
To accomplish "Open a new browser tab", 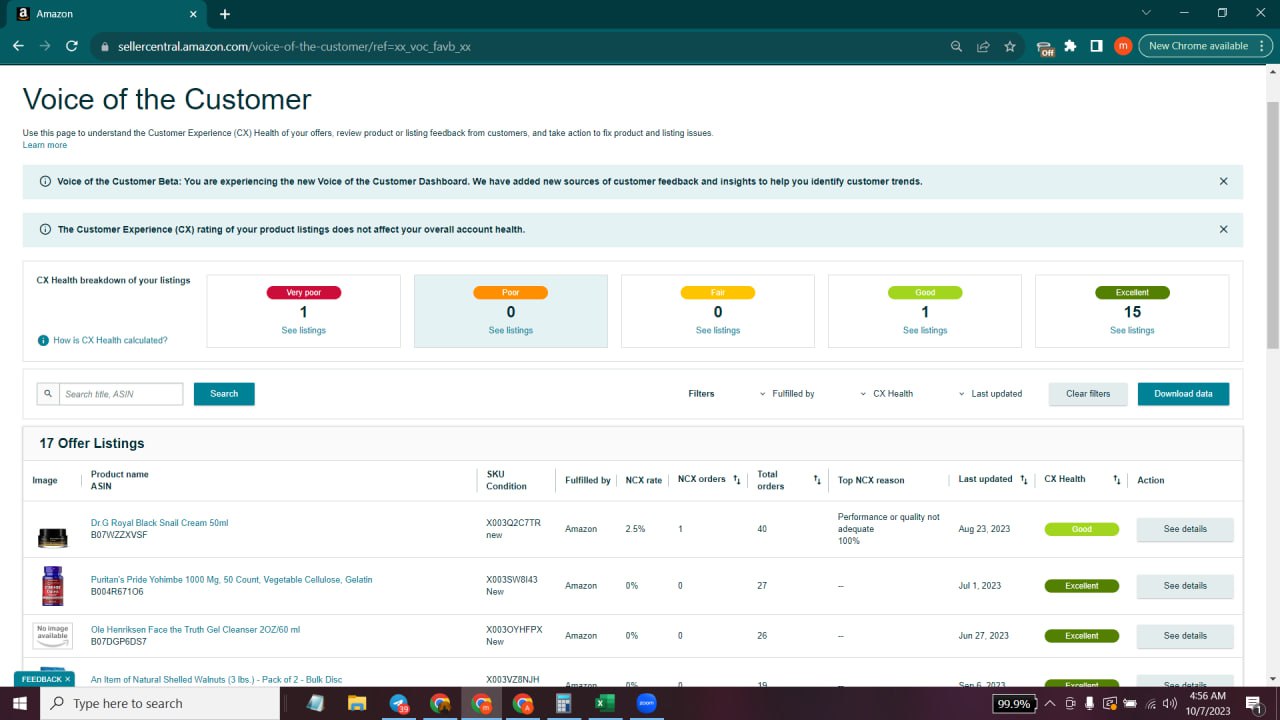I will (225, 14).
